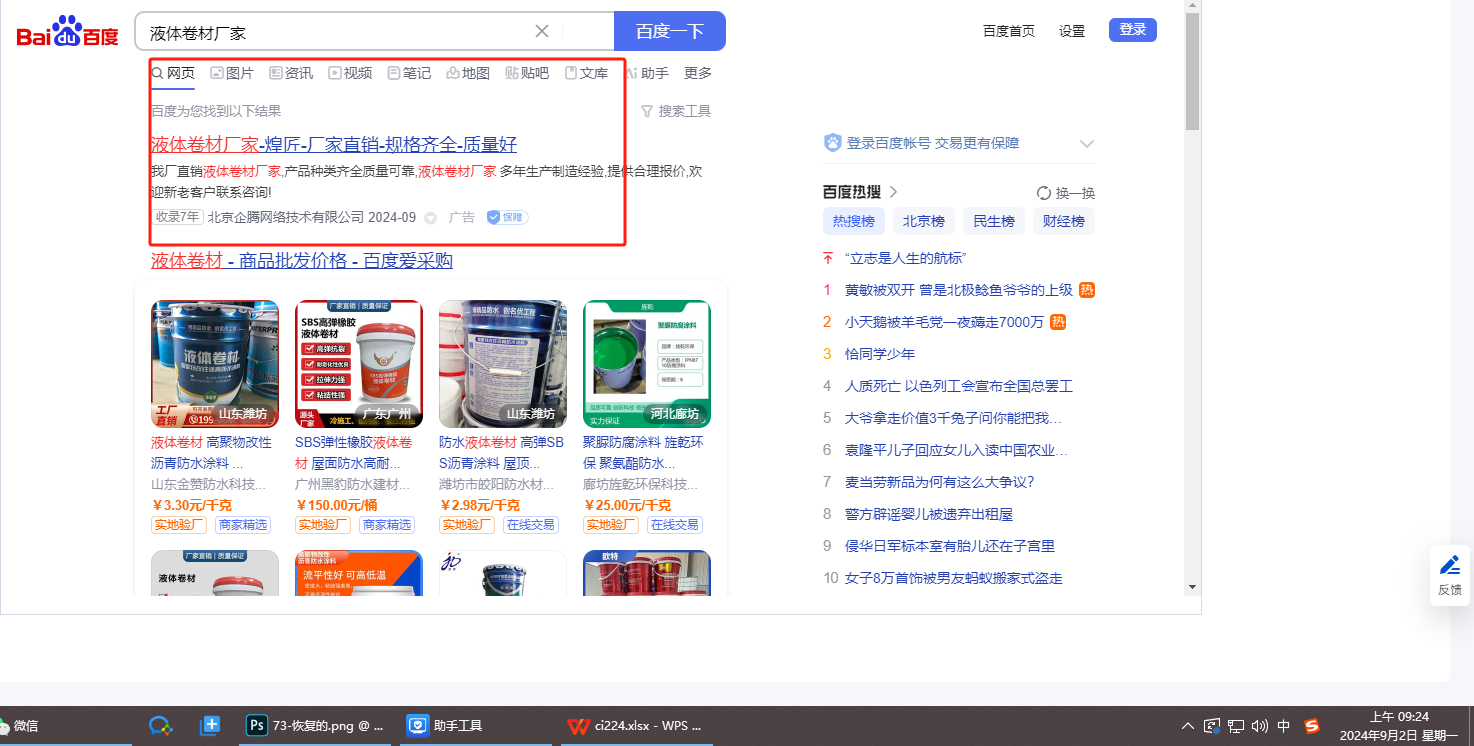Open product title 液体卷材 高聚物改性沥青防水涂料
This screenshot has width=1474, height=746.
(211, 453)
